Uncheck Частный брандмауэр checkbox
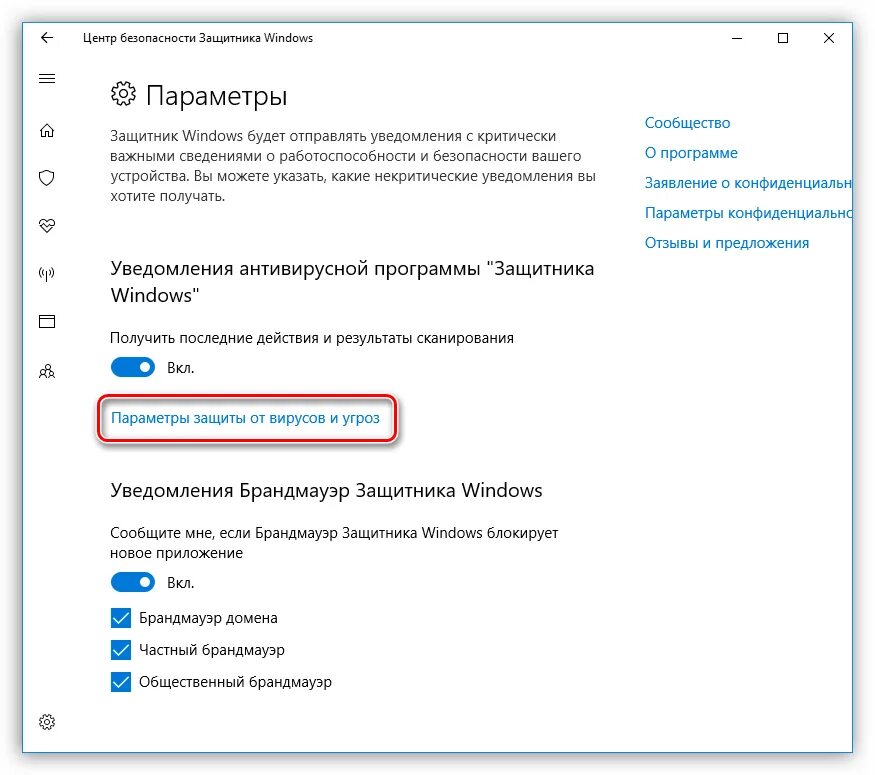Viewport: 875px width, 775px height. pos(121,649)
